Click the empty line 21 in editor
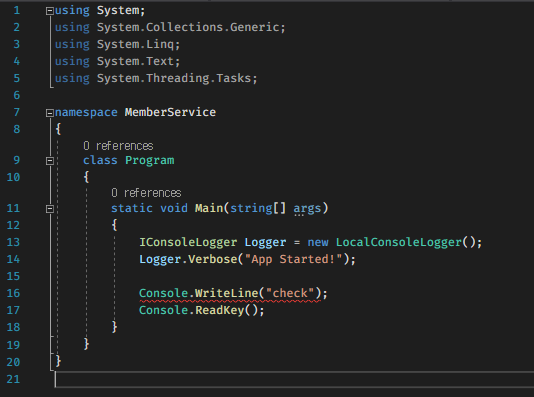This screenshot has height=397, width=534. click(294, 379)
